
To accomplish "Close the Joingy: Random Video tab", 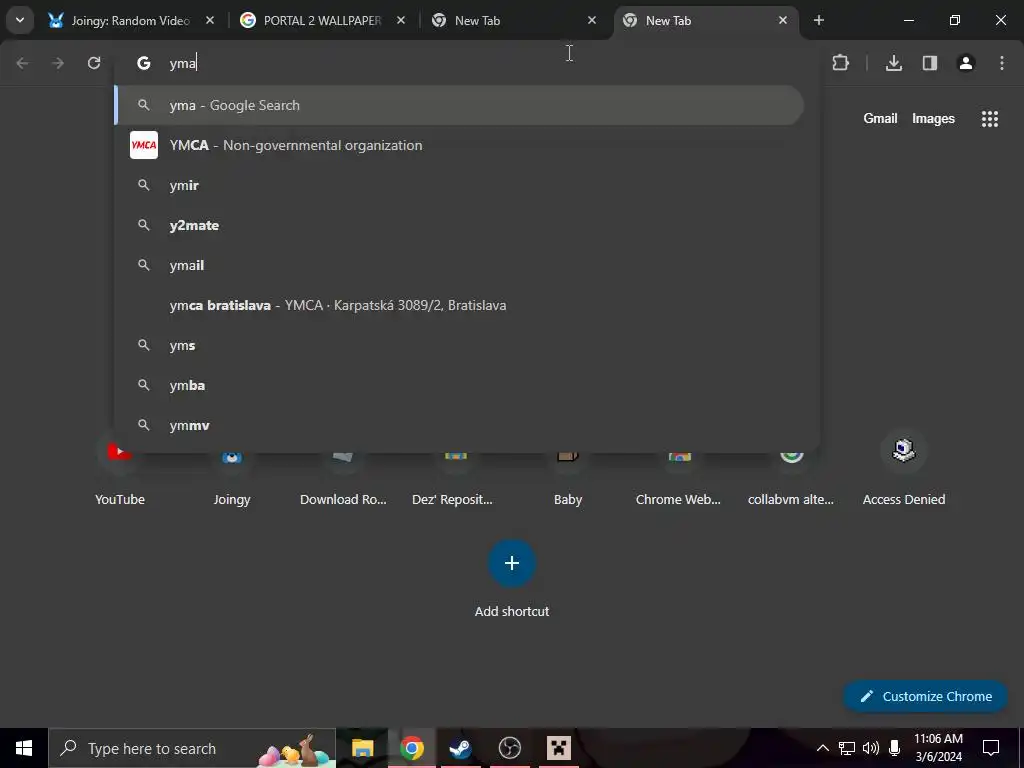I will tap(210, 21).
